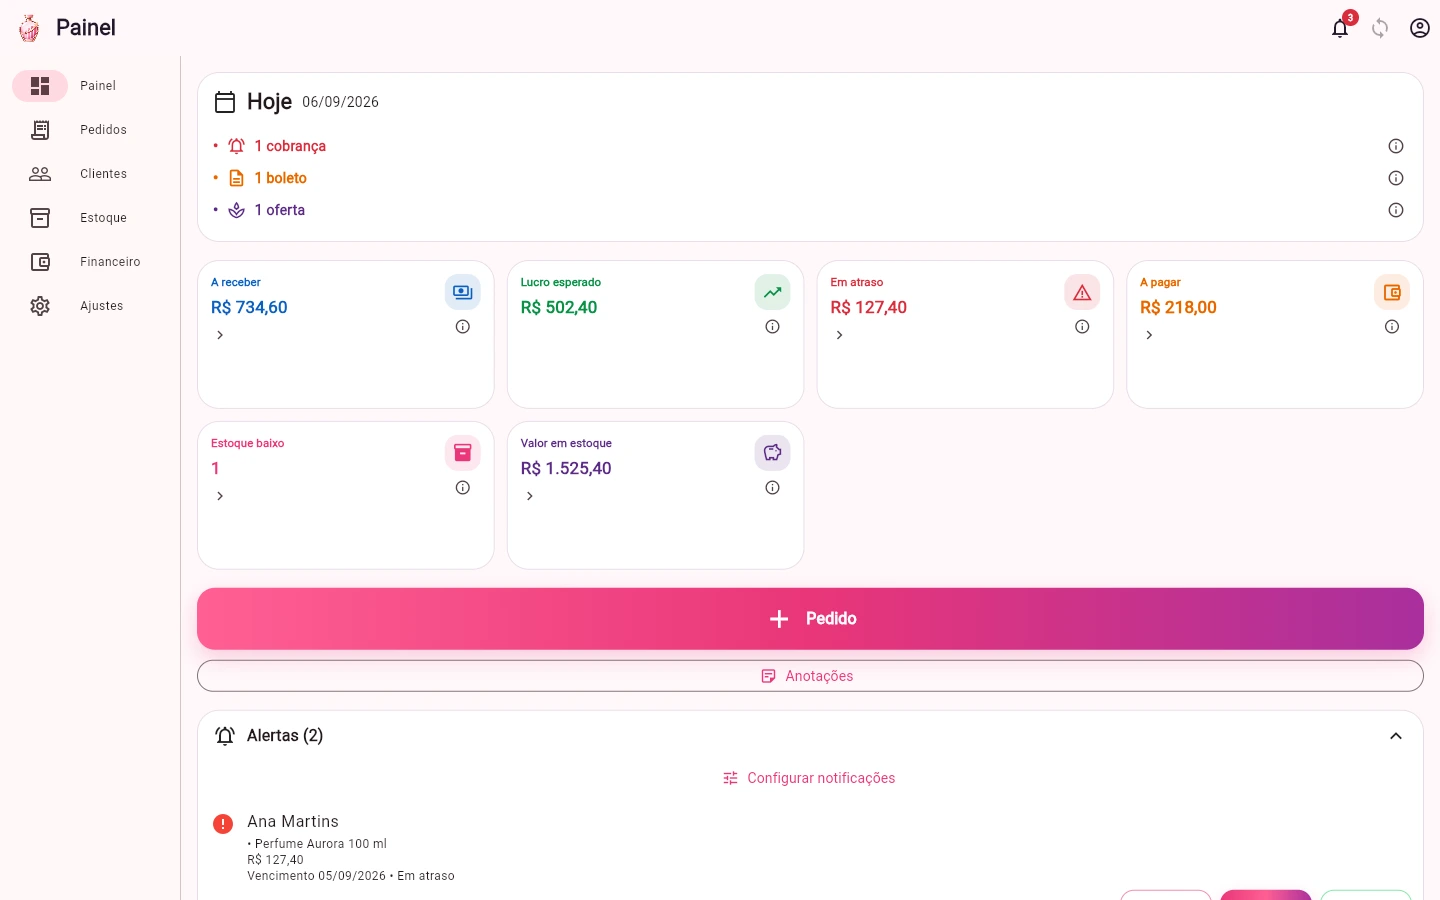Open Clientes in the sidebar
The image size is (1440, 900).
point(90,174)
